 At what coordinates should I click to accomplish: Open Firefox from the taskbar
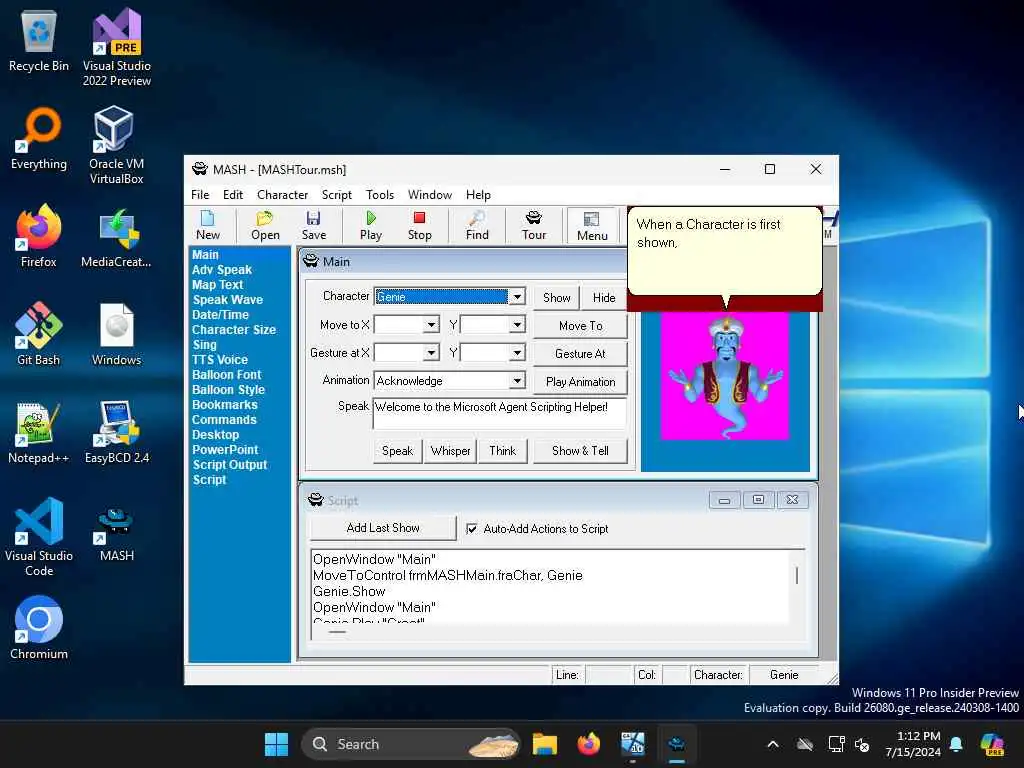point(588,744)
